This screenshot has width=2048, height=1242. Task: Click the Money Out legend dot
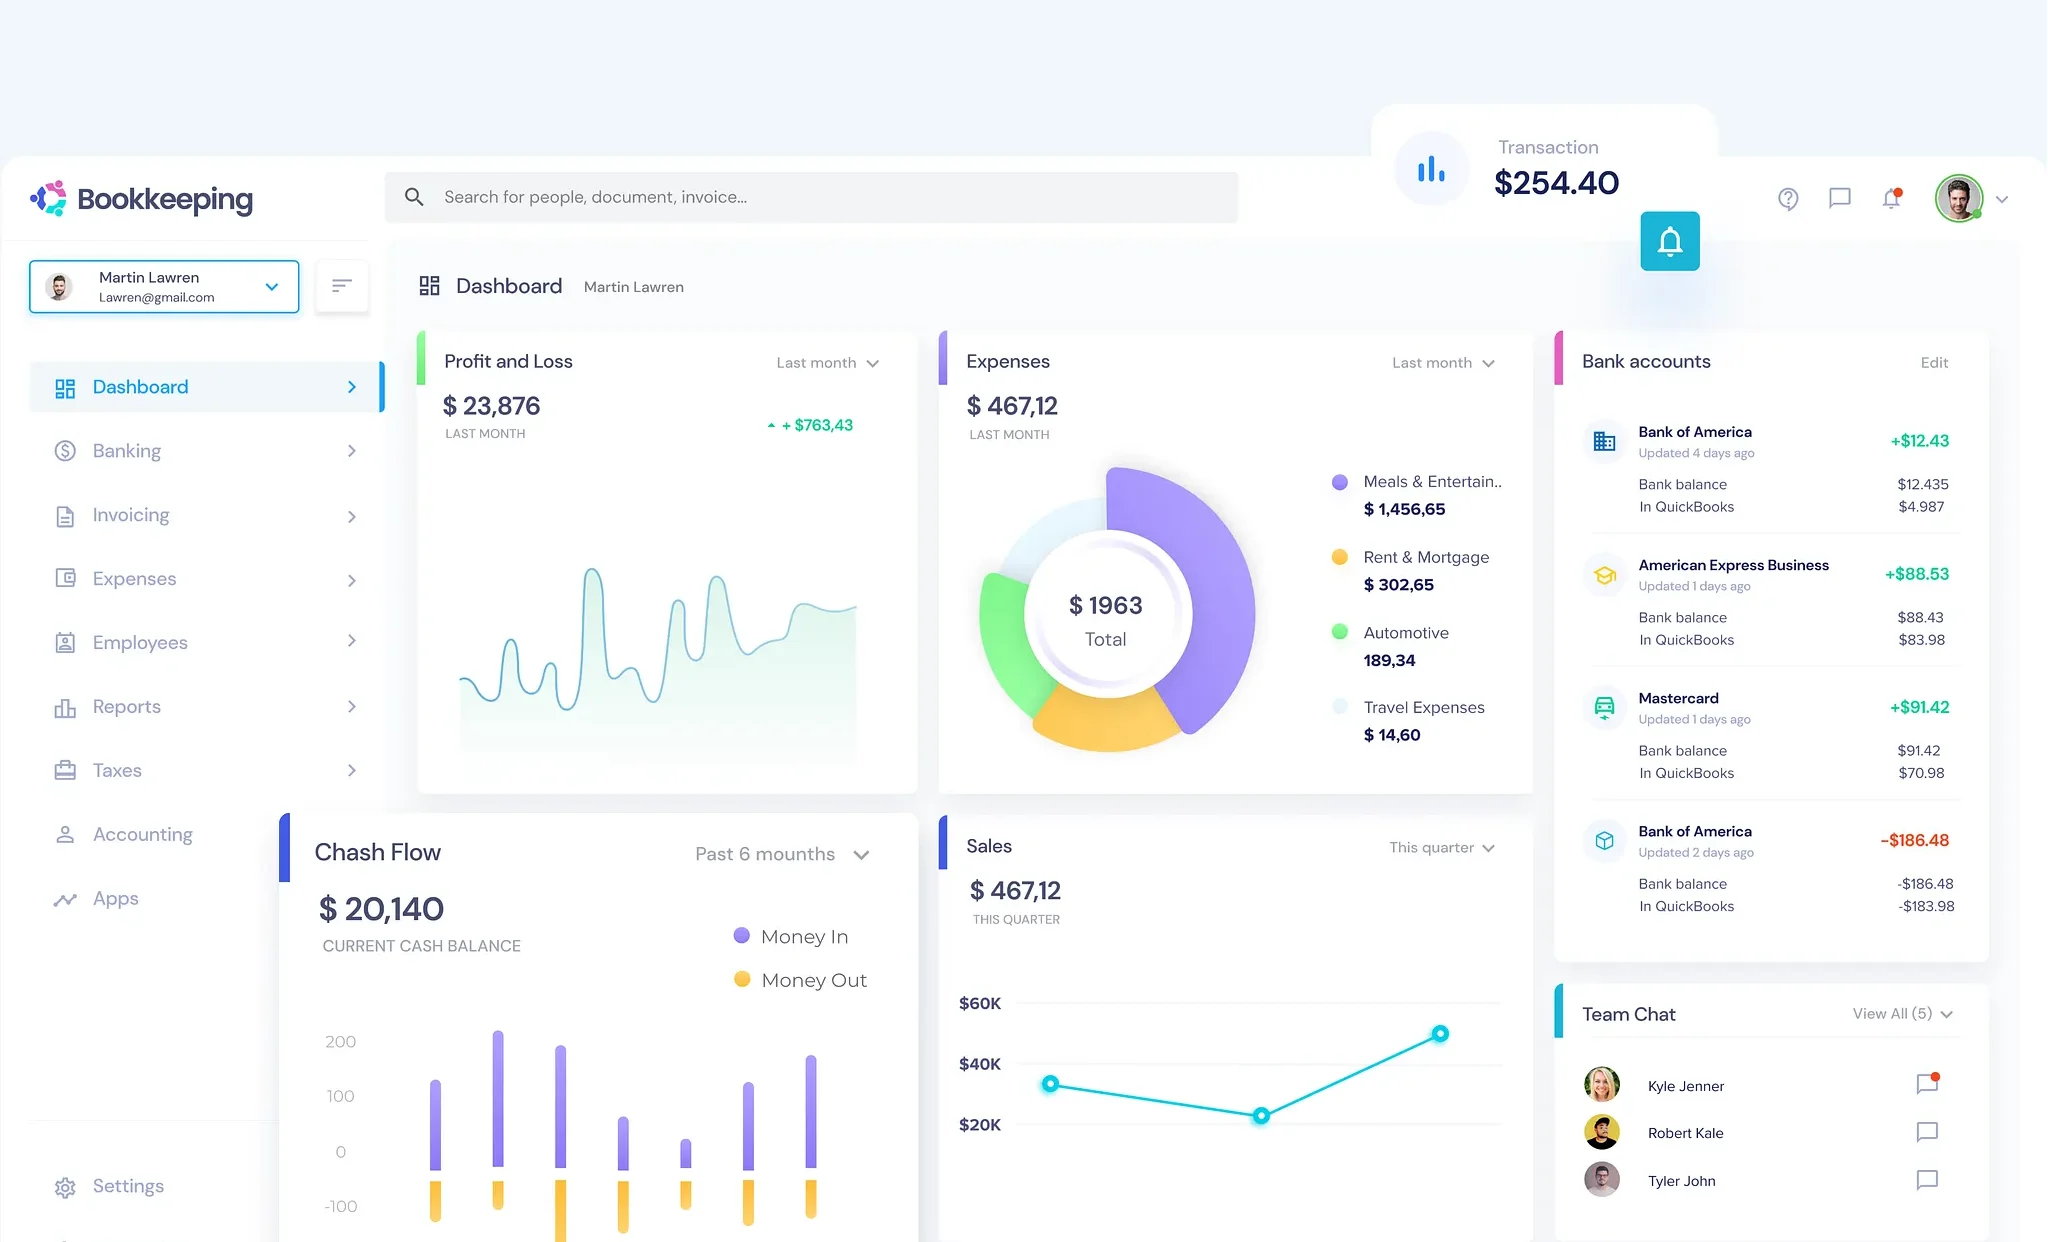coord(742,980)
